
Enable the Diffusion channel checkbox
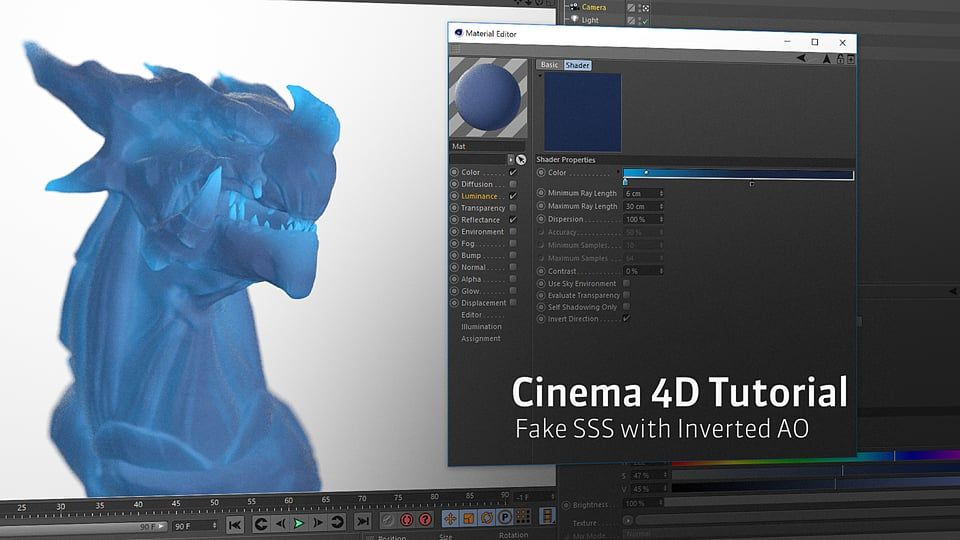[512, 184]
